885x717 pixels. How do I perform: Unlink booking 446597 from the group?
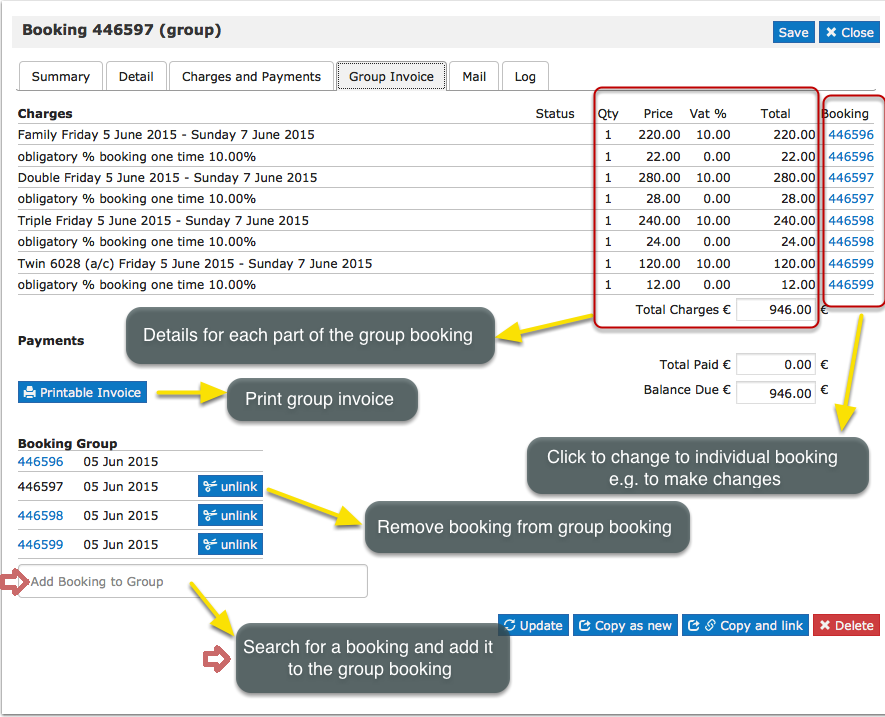click(230, 487)
